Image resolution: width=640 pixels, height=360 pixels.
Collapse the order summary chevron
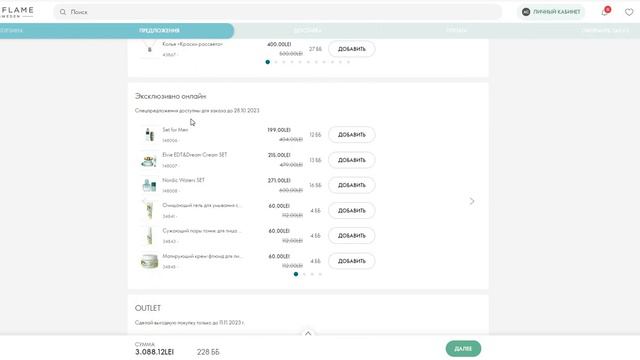tap(308, 333)
